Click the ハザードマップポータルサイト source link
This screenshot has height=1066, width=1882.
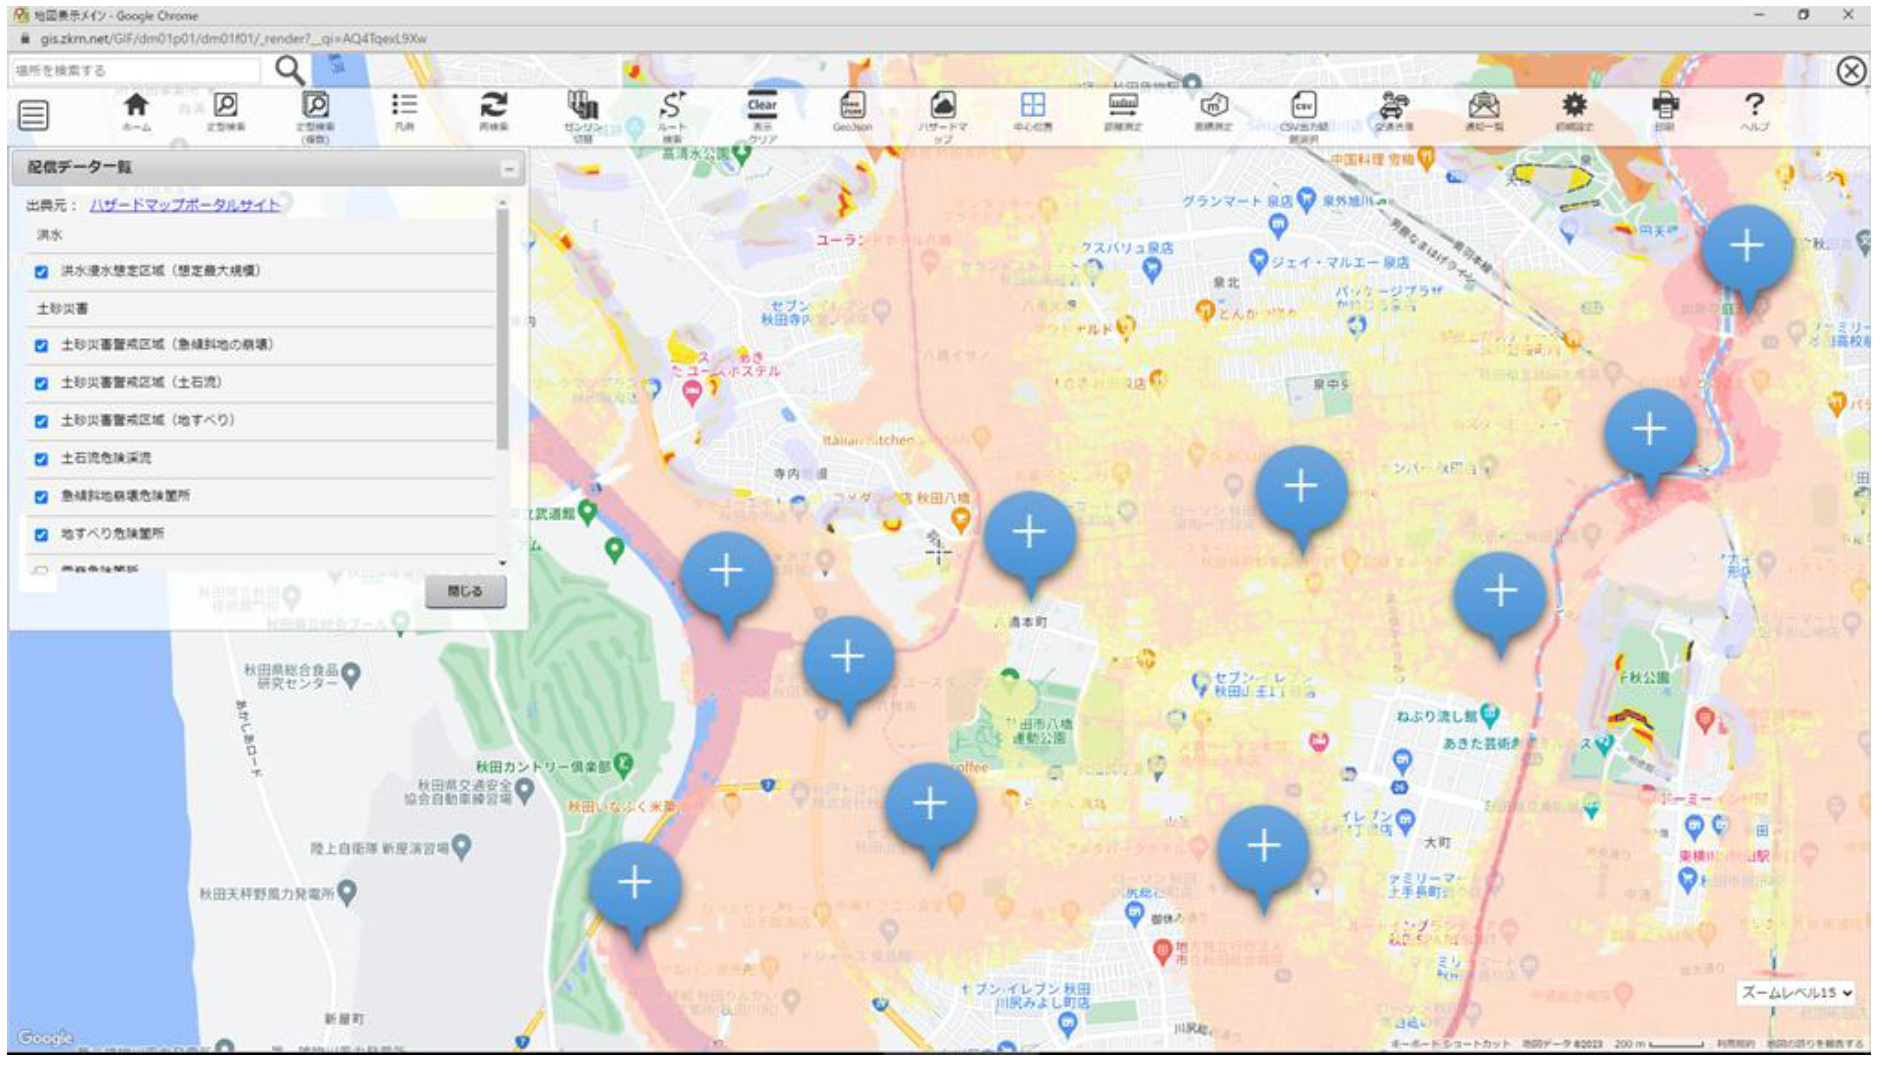pyautogui.click(x=184, y=205)
